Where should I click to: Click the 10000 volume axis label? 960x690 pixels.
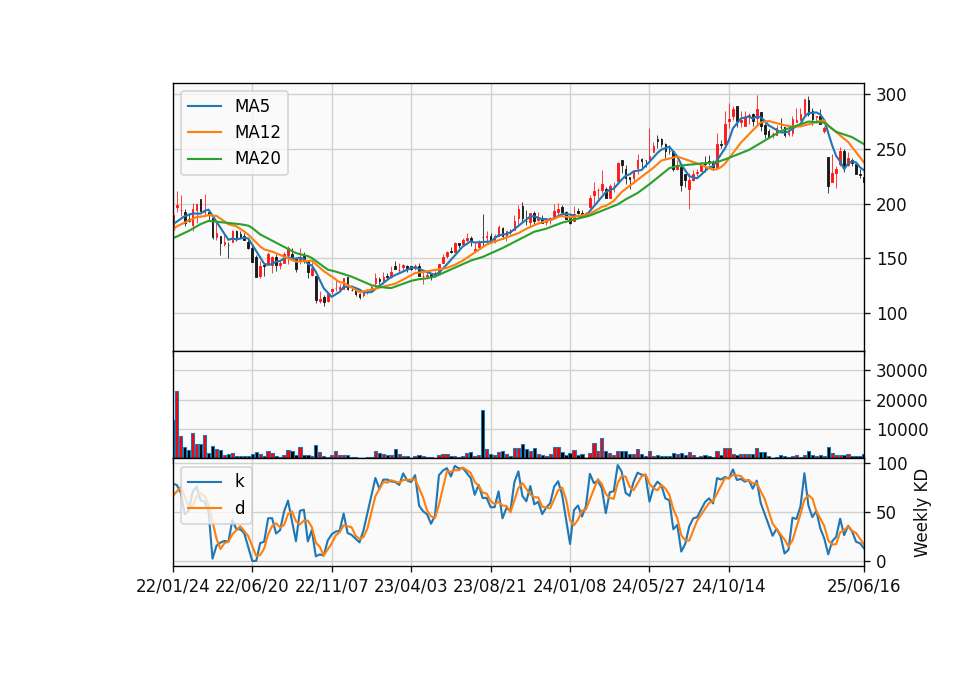[x=901, y=430]
